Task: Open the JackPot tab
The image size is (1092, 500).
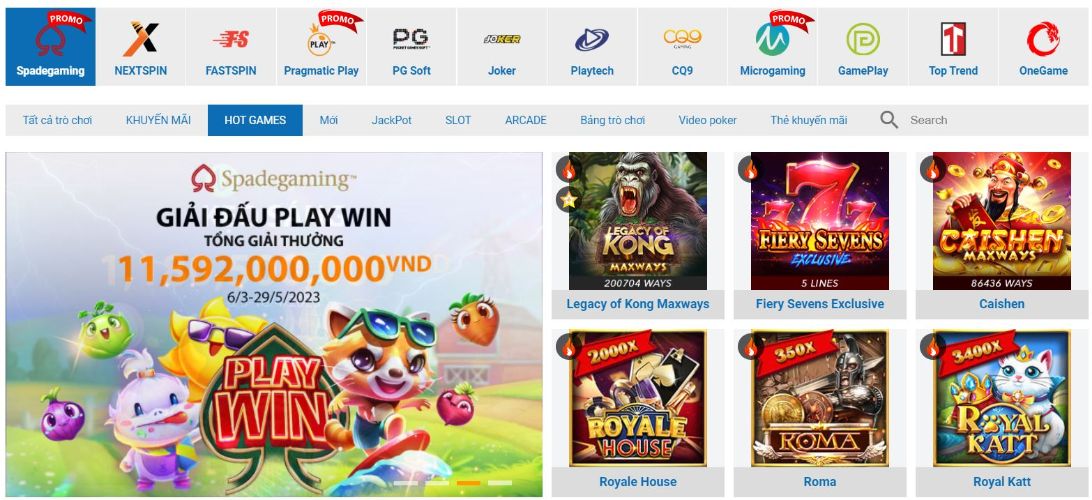Action: point(391,120)
